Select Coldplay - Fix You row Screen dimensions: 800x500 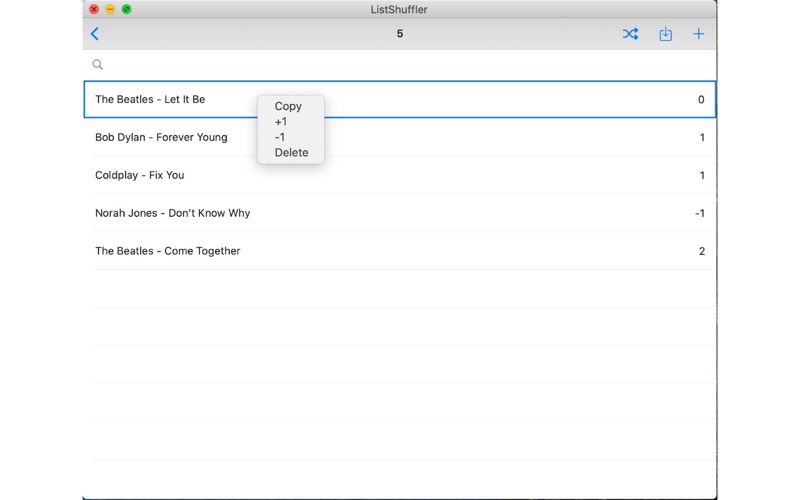[x=399, y=175]
